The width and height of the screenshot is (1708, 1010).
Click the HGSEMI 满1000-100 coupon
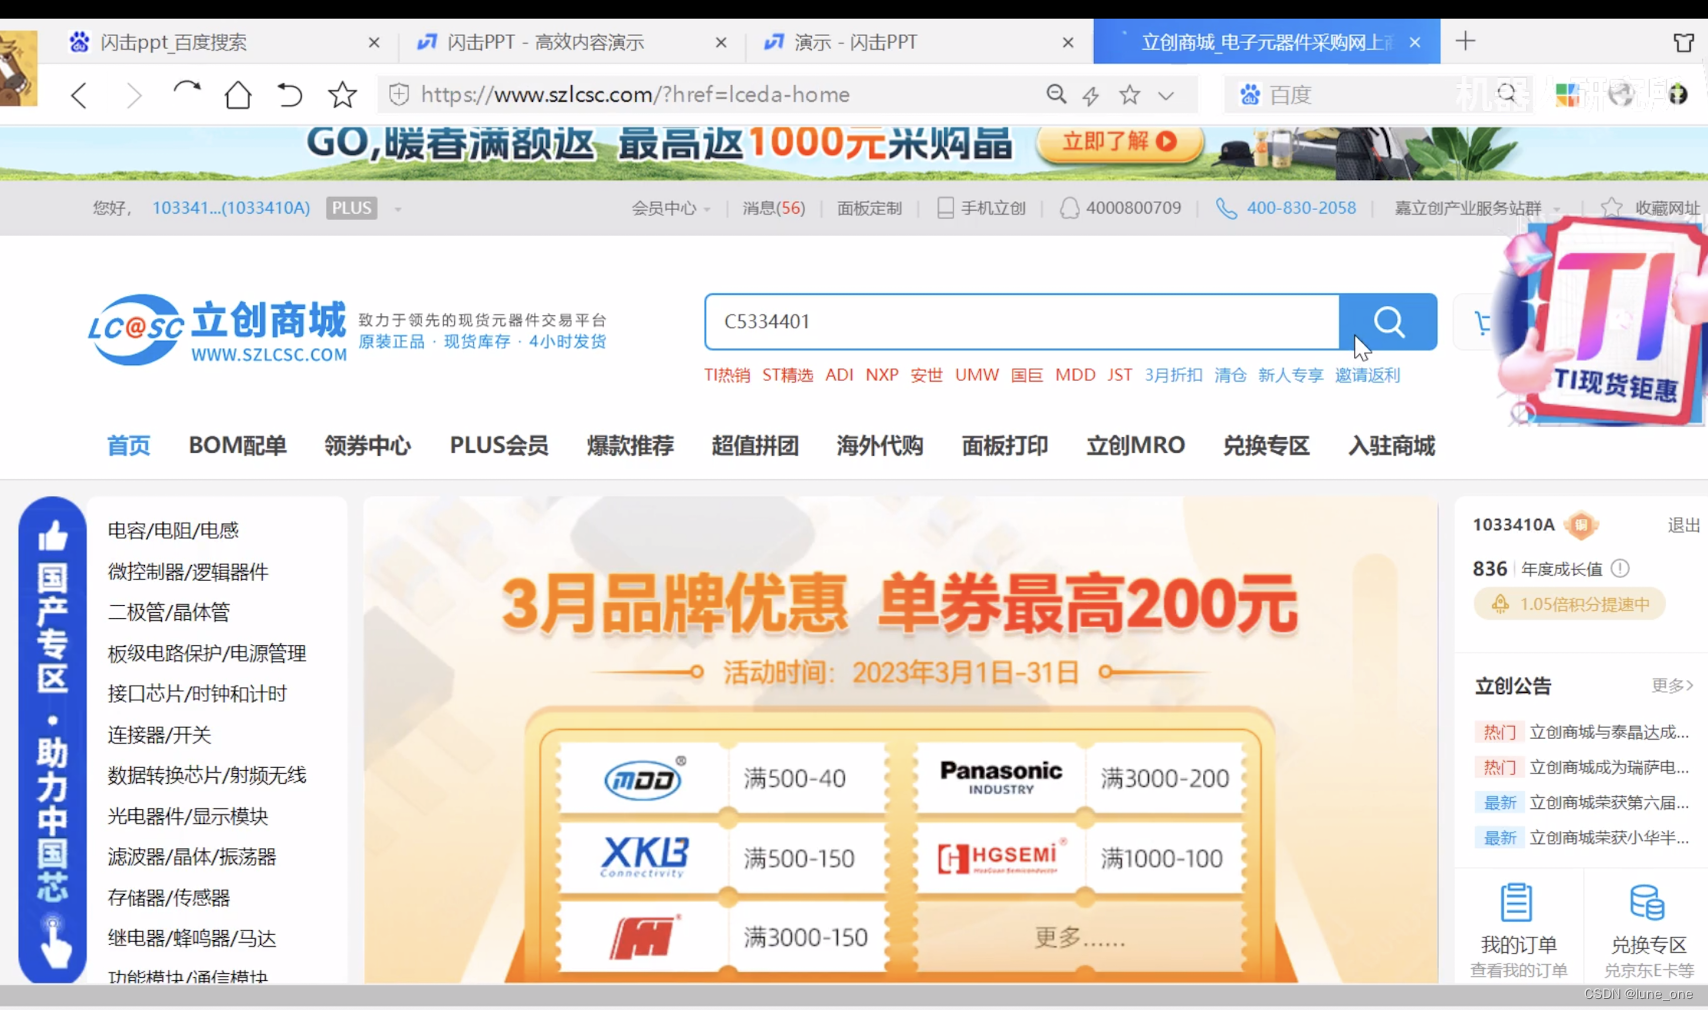(x=1081, y=858)
